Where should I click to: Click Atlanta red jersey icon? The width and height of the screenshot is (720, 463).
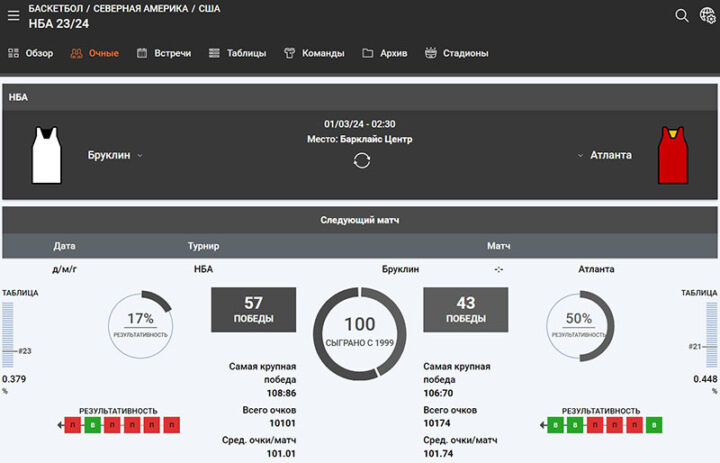point(672,155)
